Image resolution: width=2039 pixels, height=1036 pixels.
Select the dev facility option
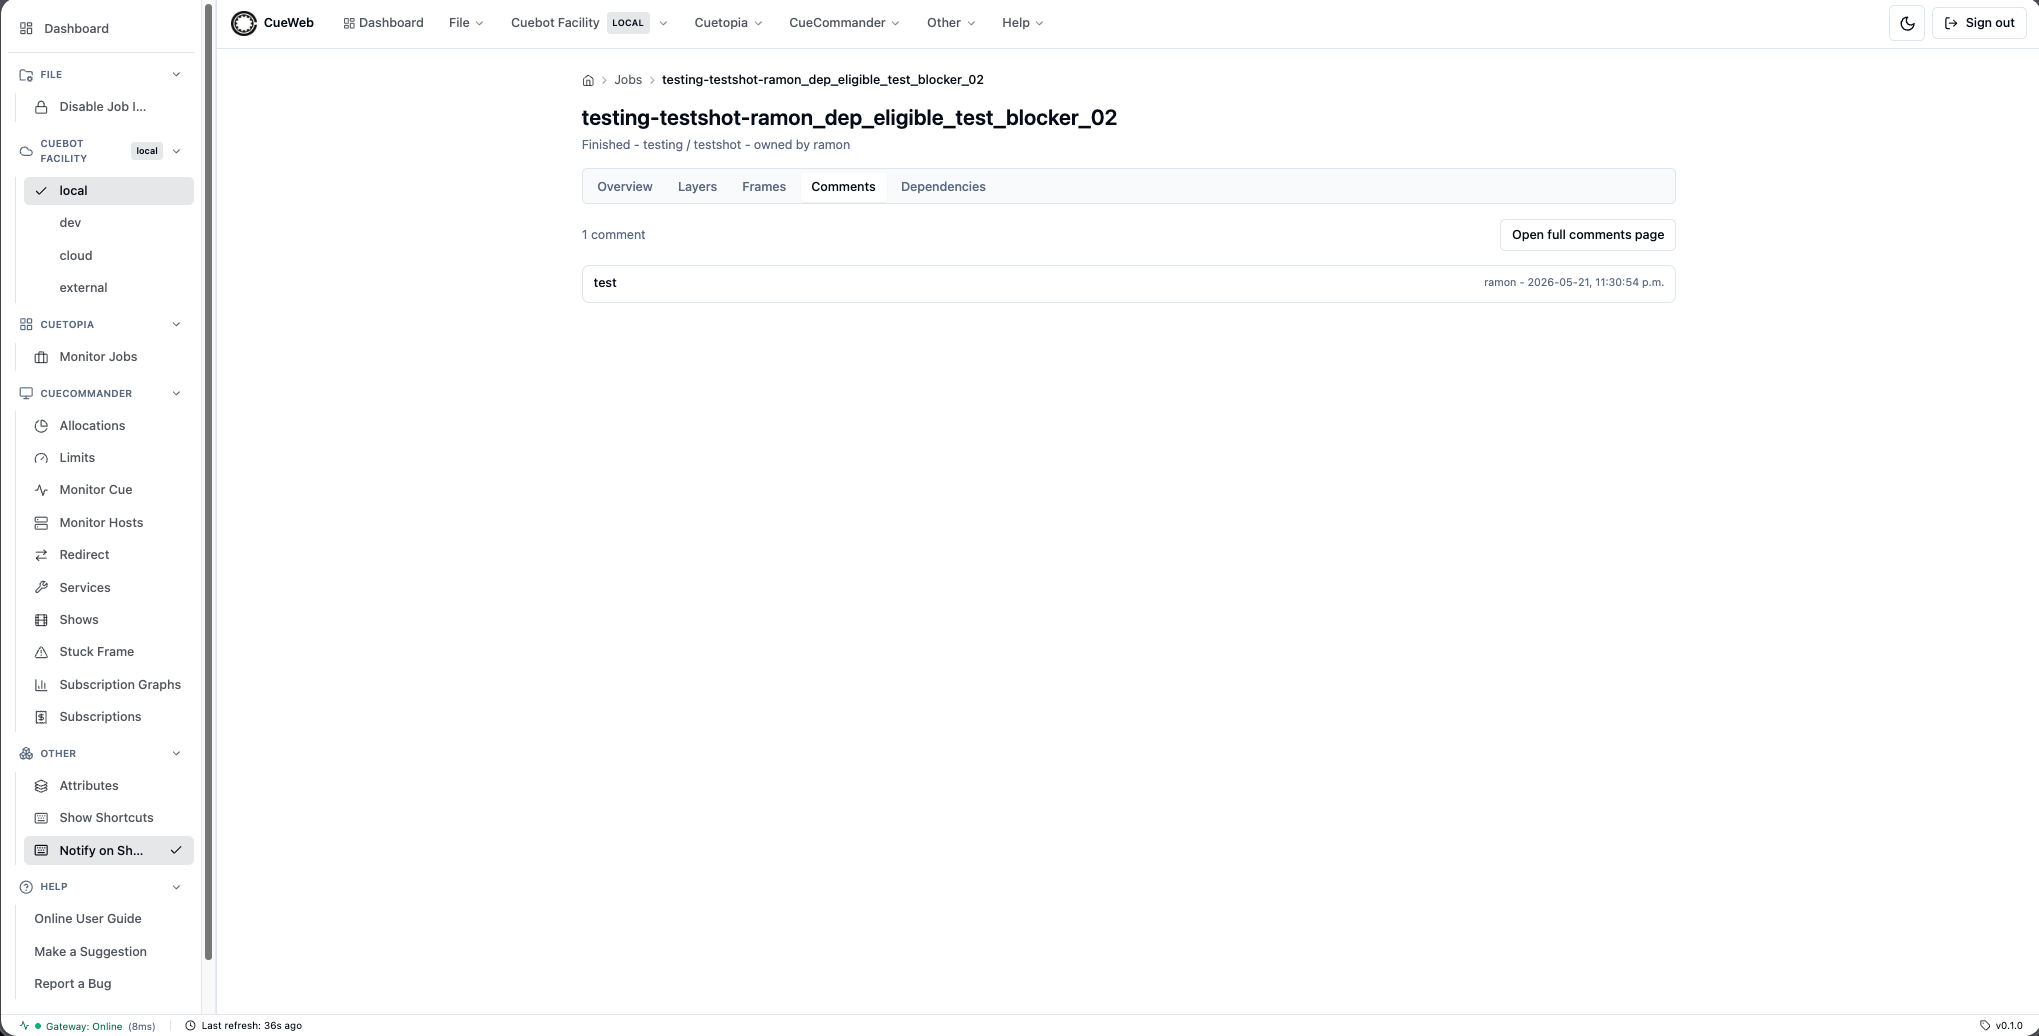click(x=108, y=223)
